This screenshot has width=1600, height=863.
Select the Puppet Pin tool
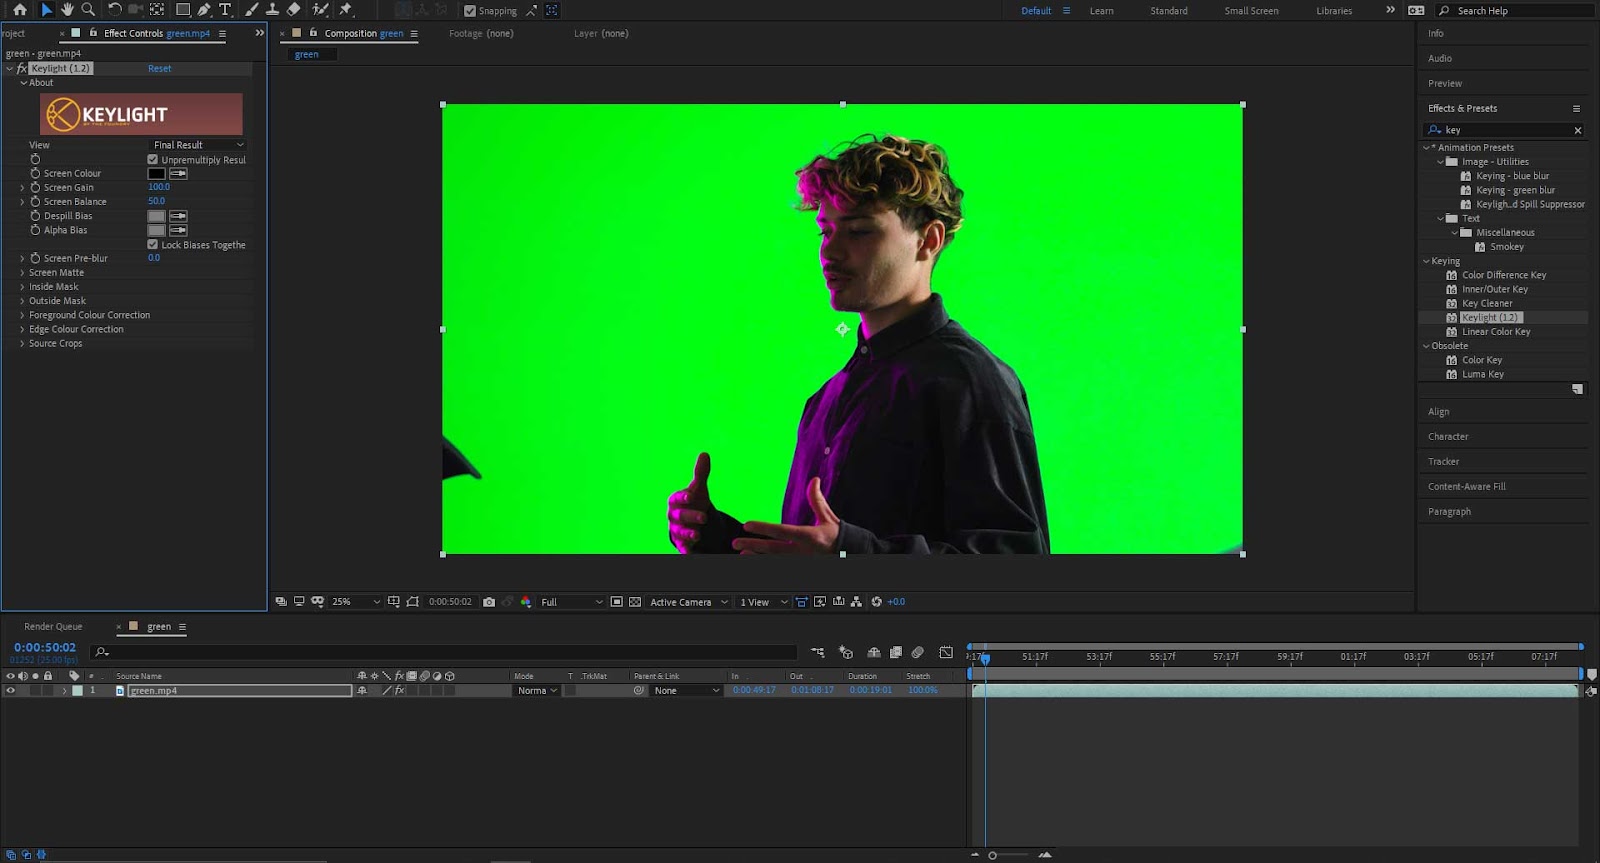pyautogui.click(x=345, y=10)
